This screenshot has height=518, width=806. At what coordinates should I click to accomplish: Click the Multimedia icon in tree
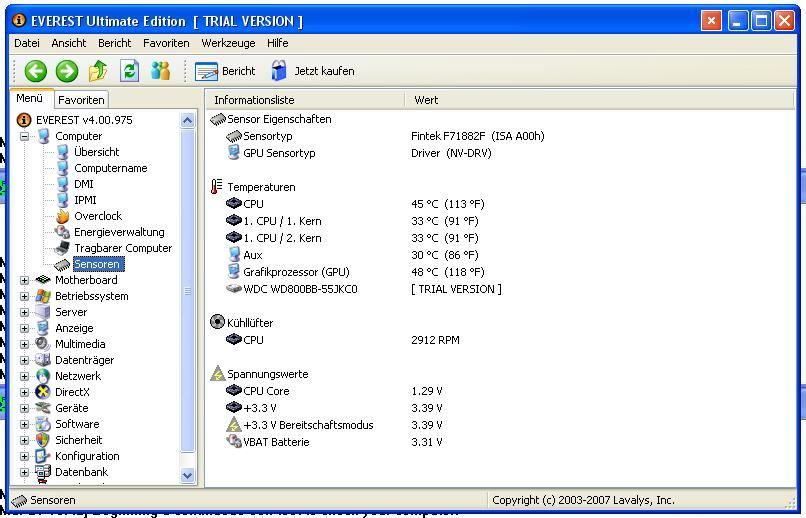point(43,344)
